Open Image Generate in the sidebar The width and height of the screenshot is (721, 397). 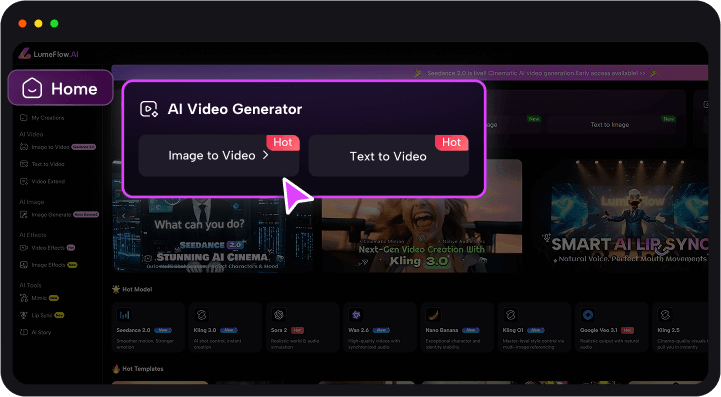pyautogui.click(x=59, y=214)
